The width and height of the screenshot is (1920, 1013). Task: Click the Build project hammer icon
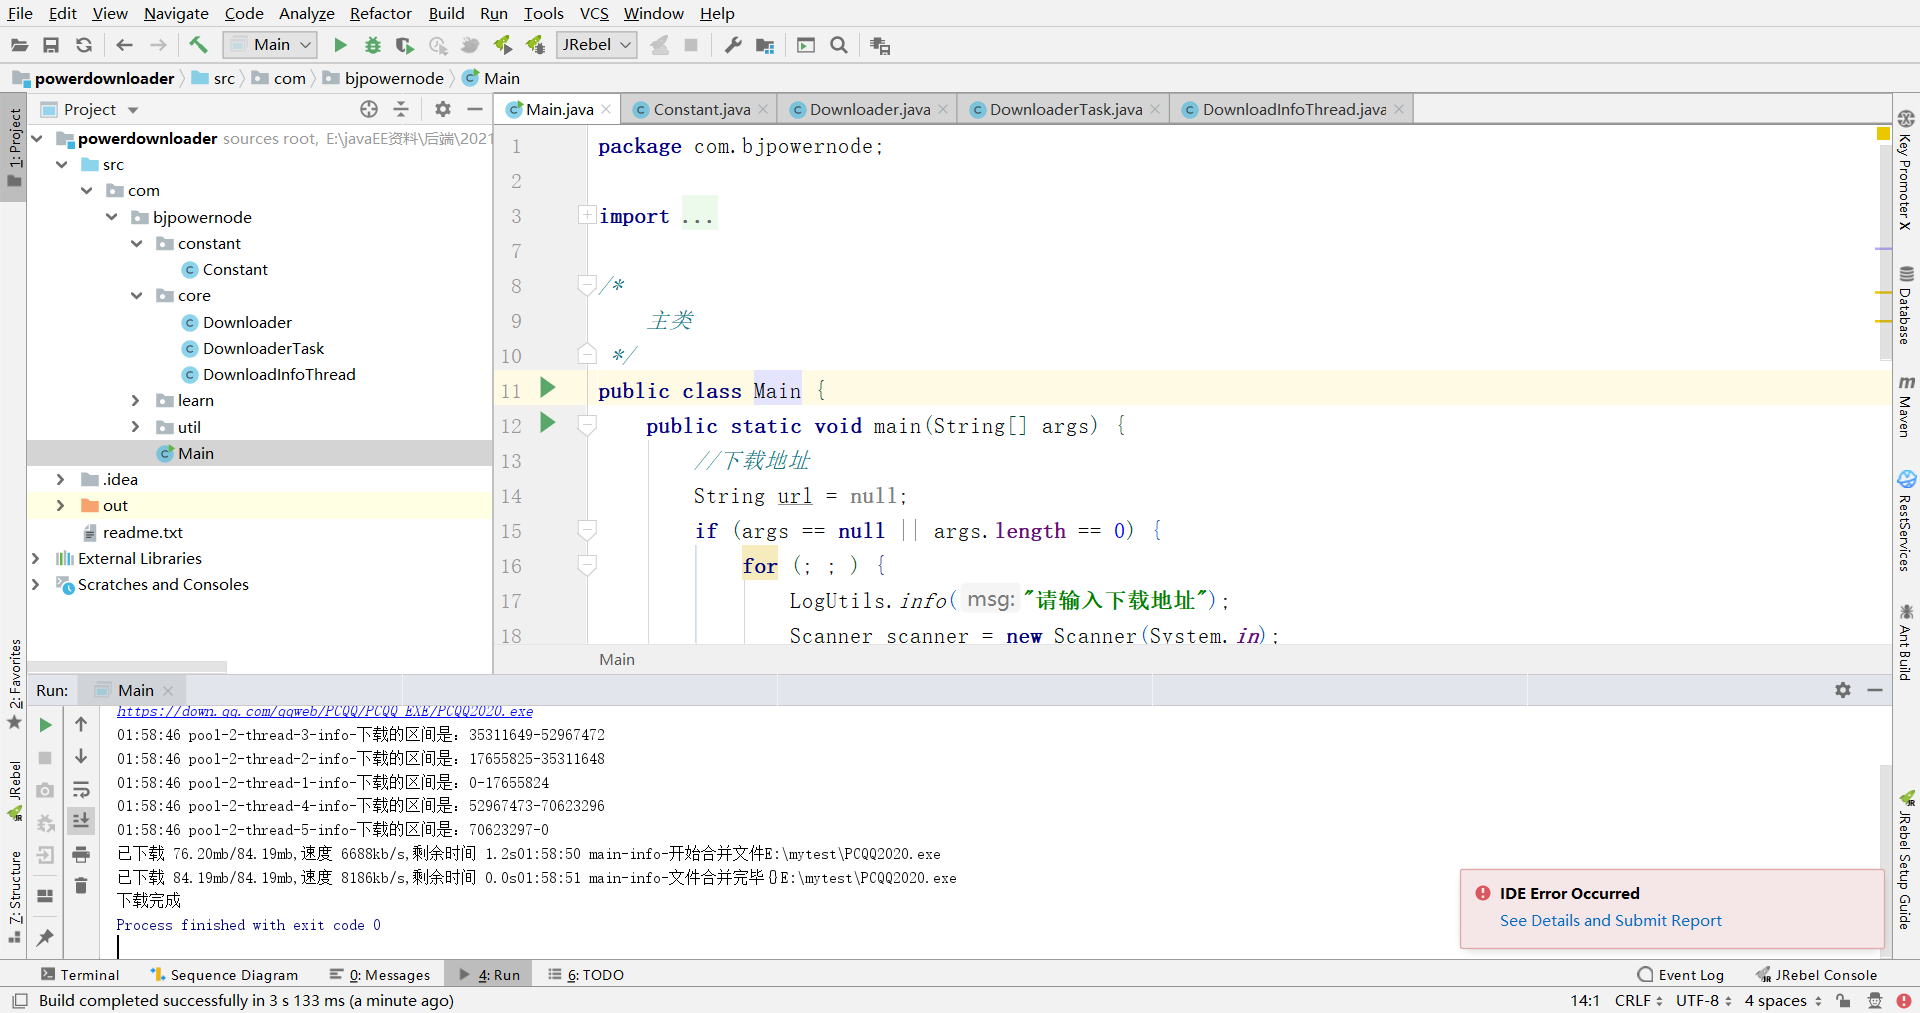click(x=198, y=45)
